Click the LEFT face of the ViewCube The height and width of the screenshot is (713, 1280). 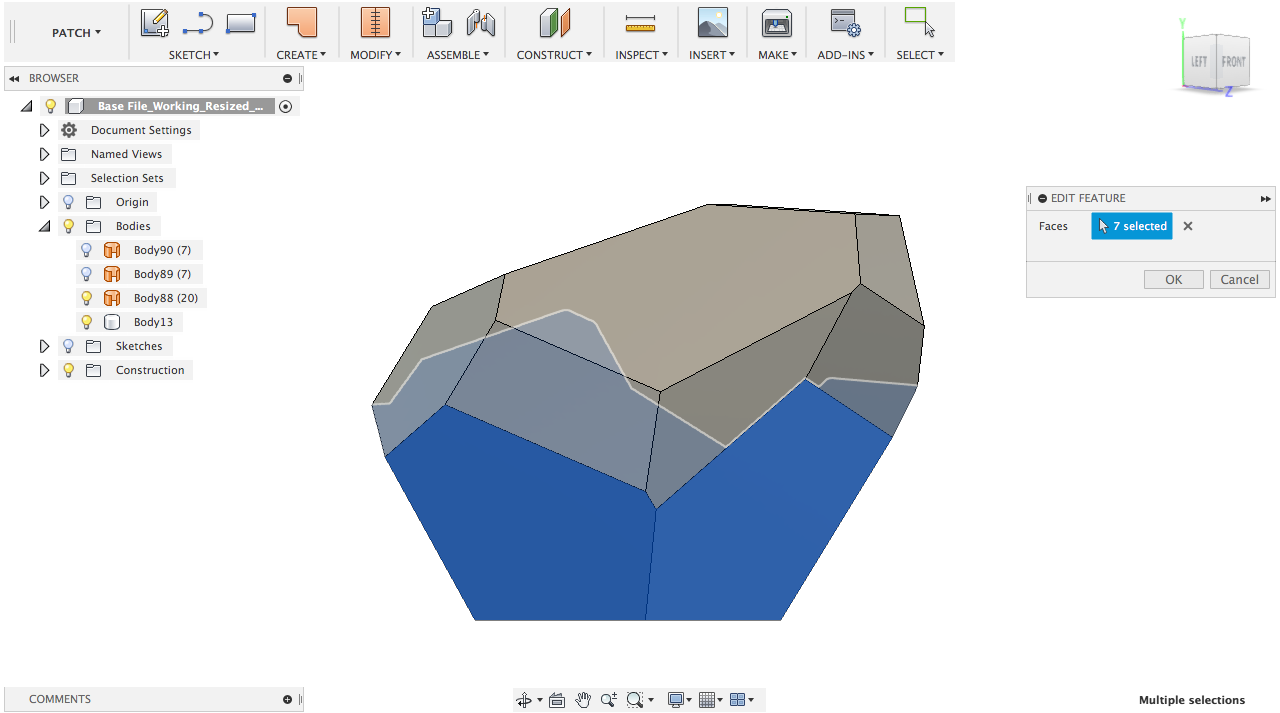[1199, 62]
